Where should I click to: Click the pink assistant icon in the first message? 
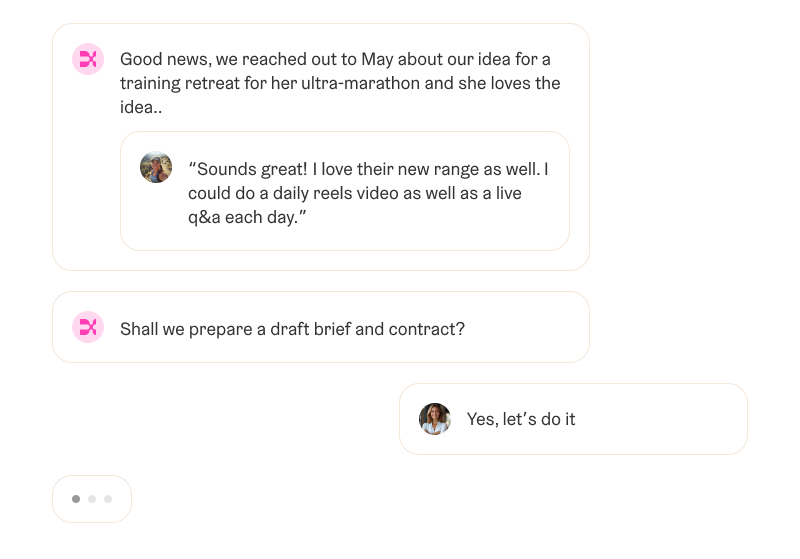pos(88,60)
